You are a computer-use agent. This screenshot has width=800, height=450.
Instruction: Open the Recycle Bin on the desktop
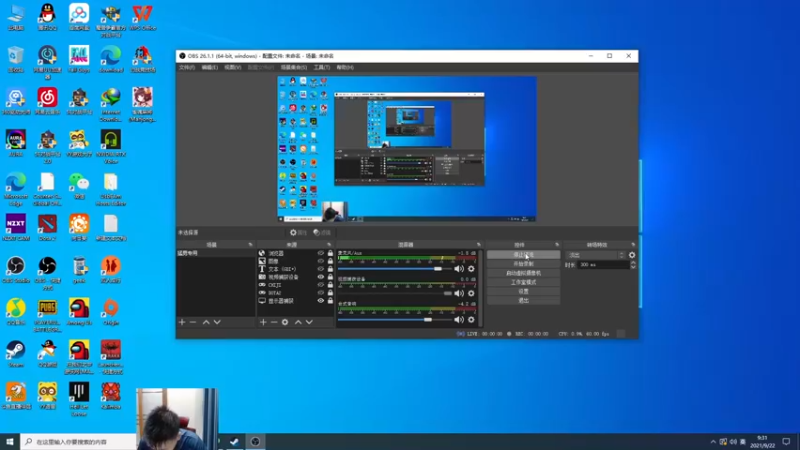point(16,59)
